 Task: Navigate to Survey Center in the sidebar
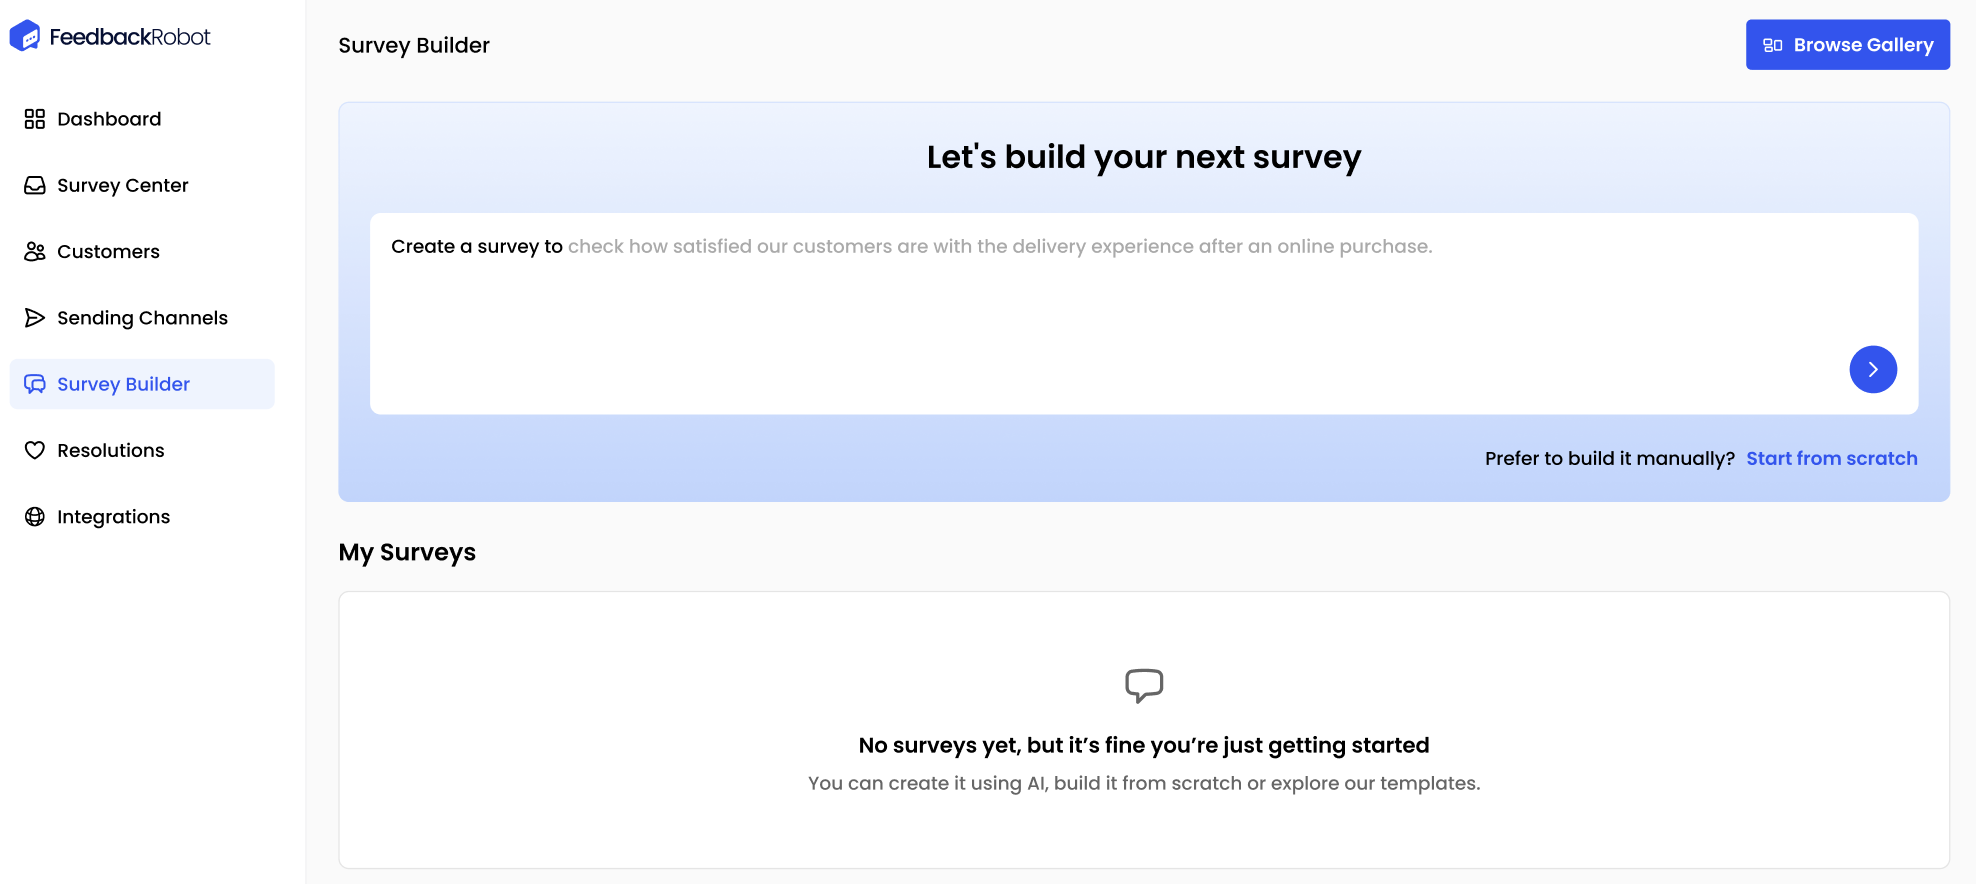click(x=122, y=185)
